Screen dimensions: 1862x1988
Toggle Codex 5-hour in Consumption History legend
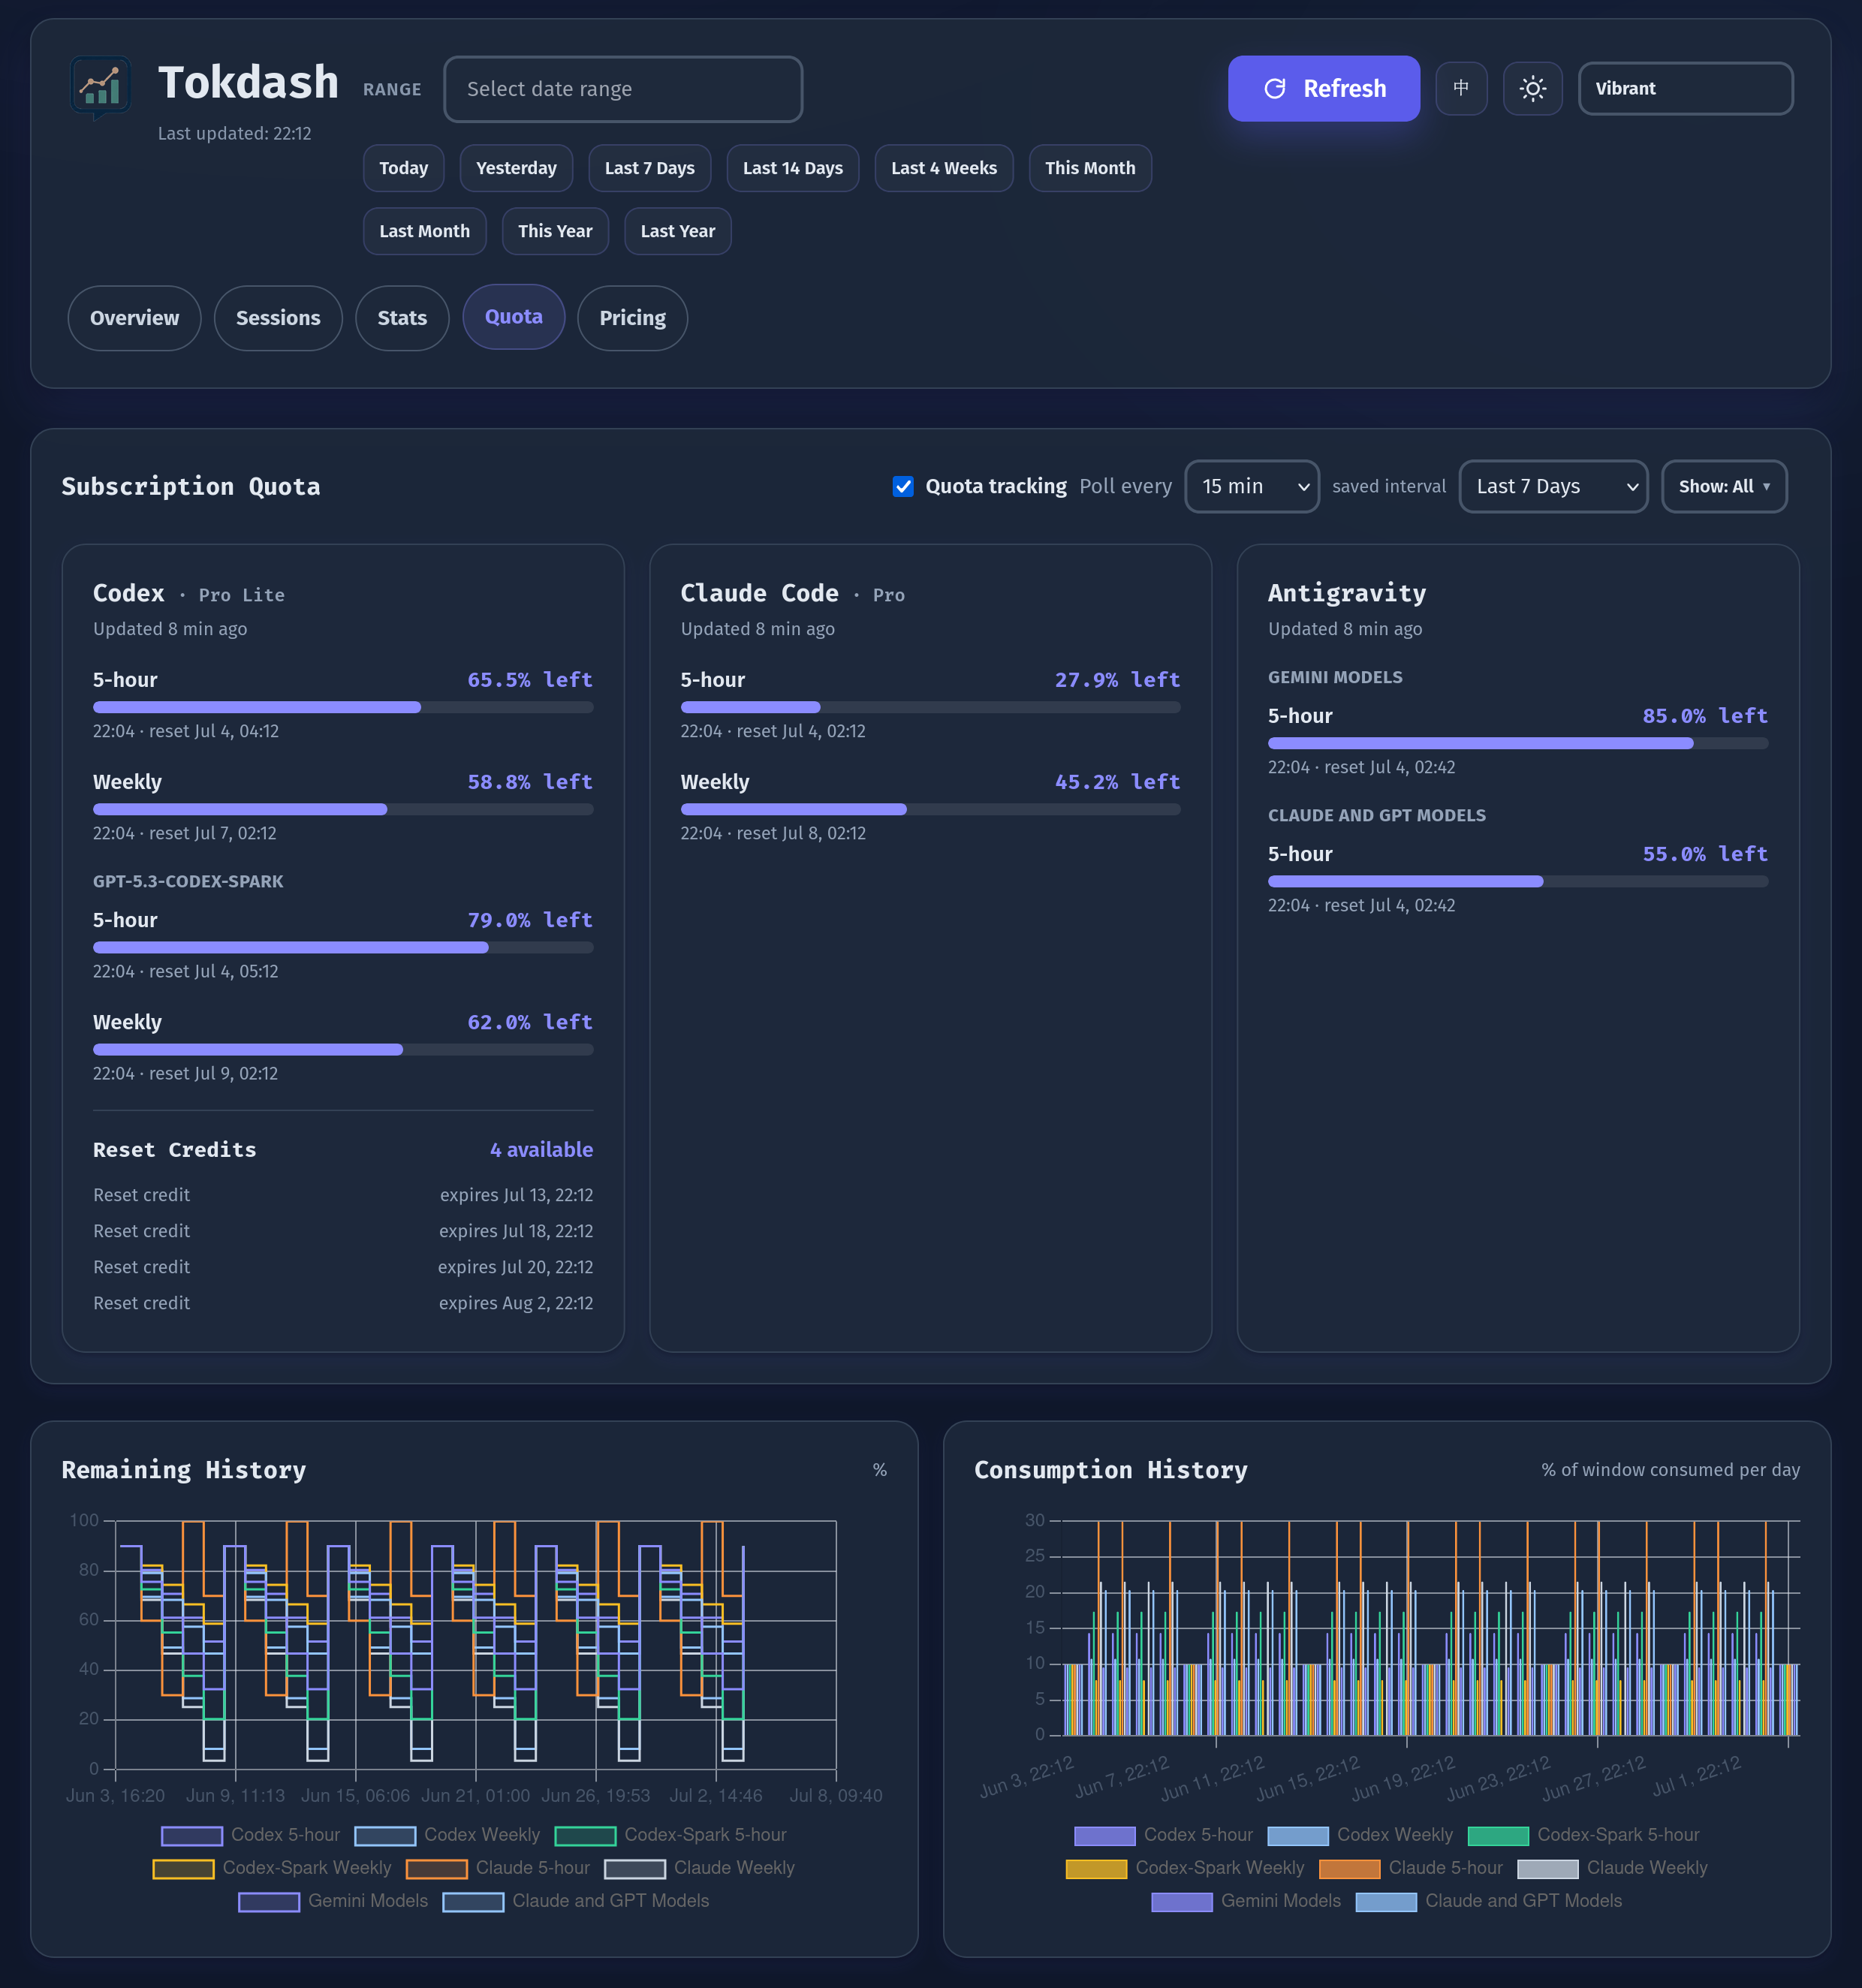[1164, 1835]
